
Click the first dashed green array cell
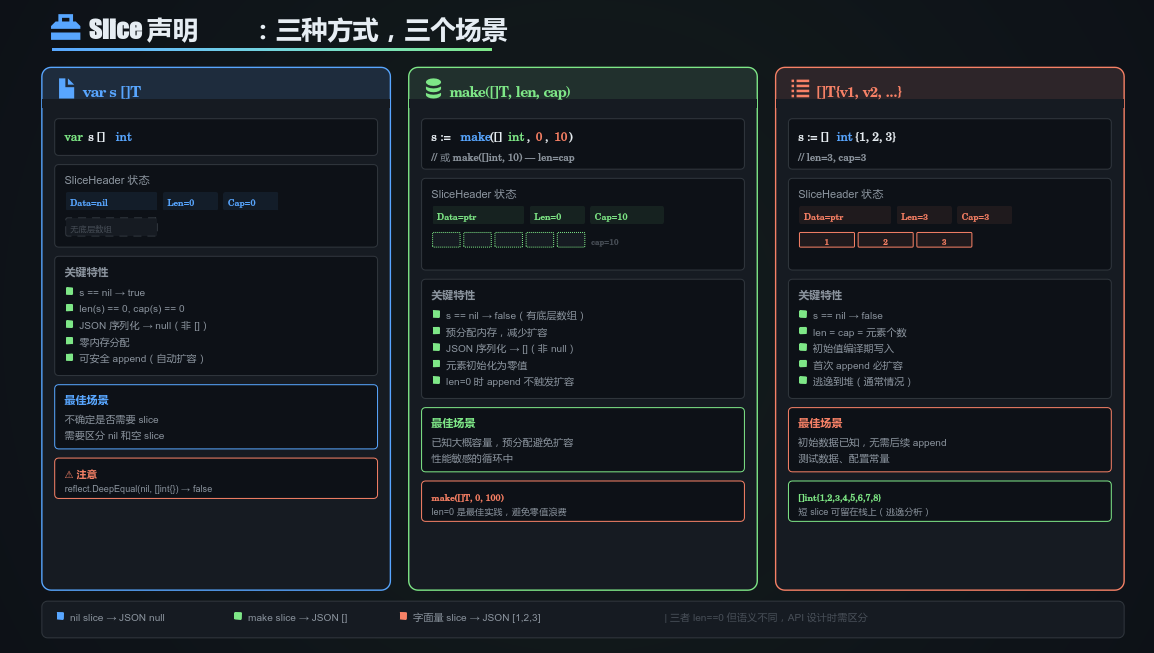(x=446, y=240)
